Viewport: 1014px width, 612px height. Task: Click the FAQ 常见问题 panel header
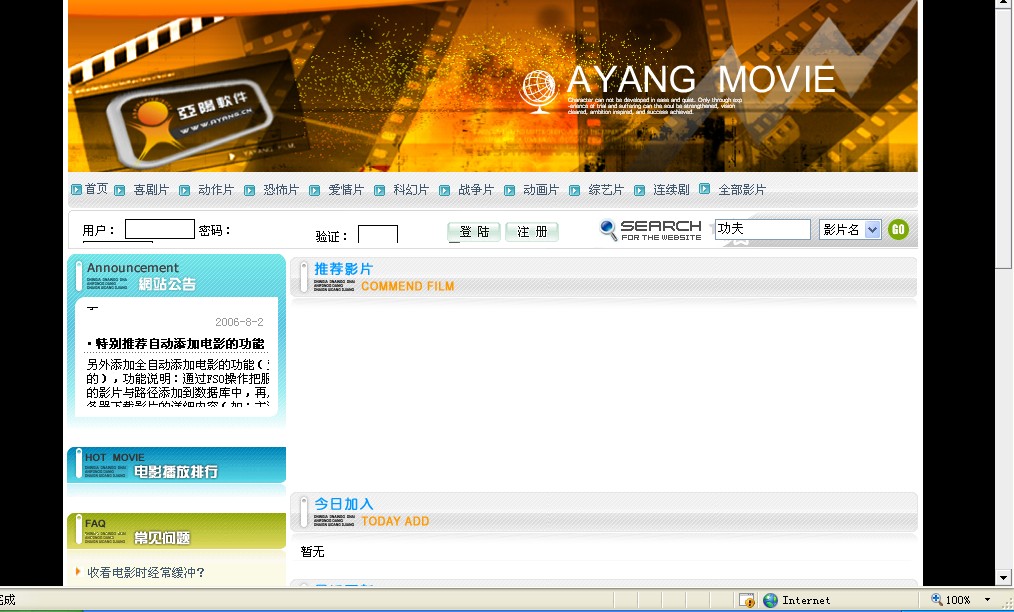tap(177, 531)
